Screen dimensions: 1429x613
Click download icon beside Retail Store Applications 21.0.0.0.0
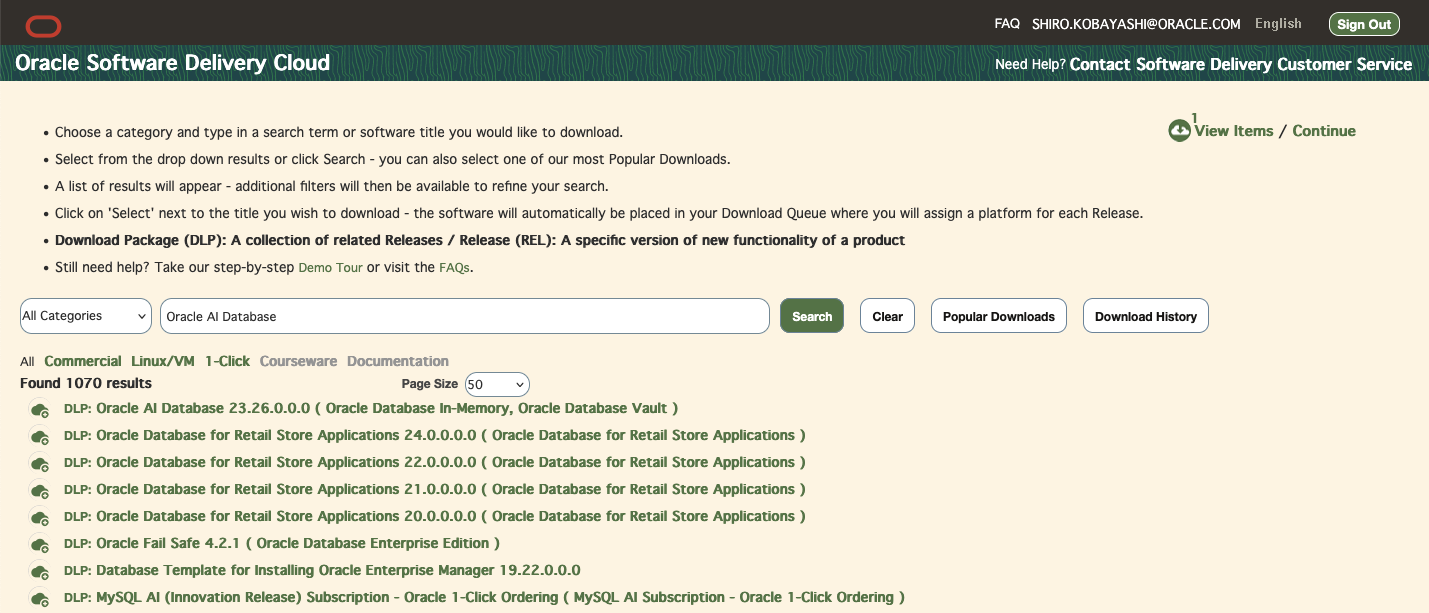pos(40,491)
